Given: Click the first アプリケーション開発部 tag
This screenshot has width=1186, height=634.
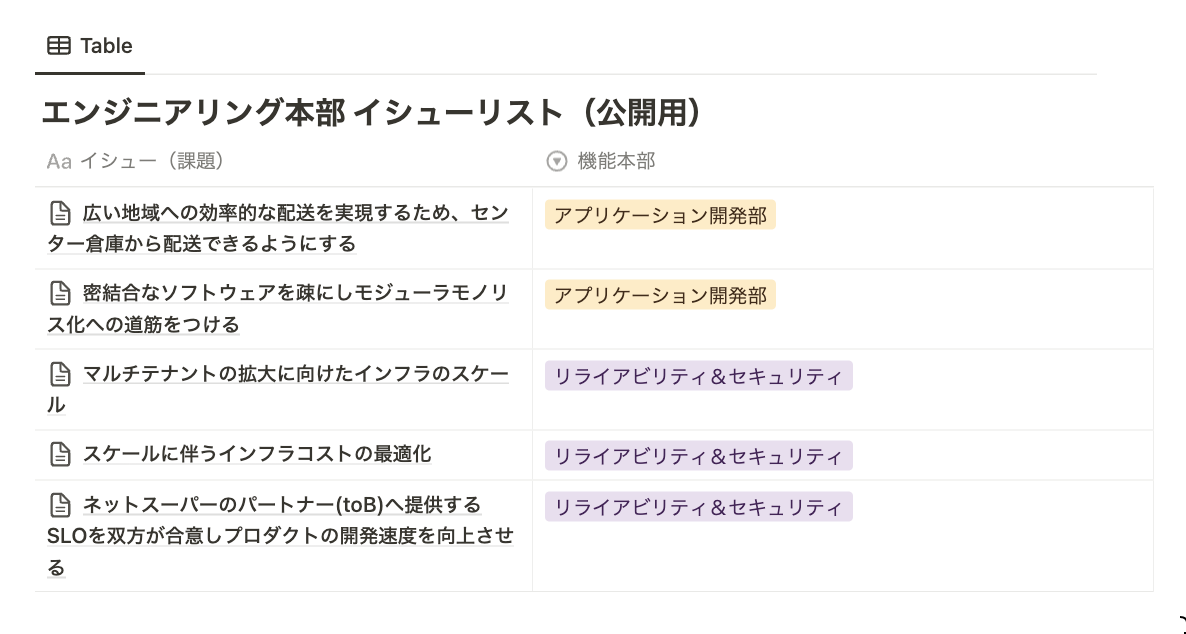Looking at the screenshot, I should [x=660, y=215].
